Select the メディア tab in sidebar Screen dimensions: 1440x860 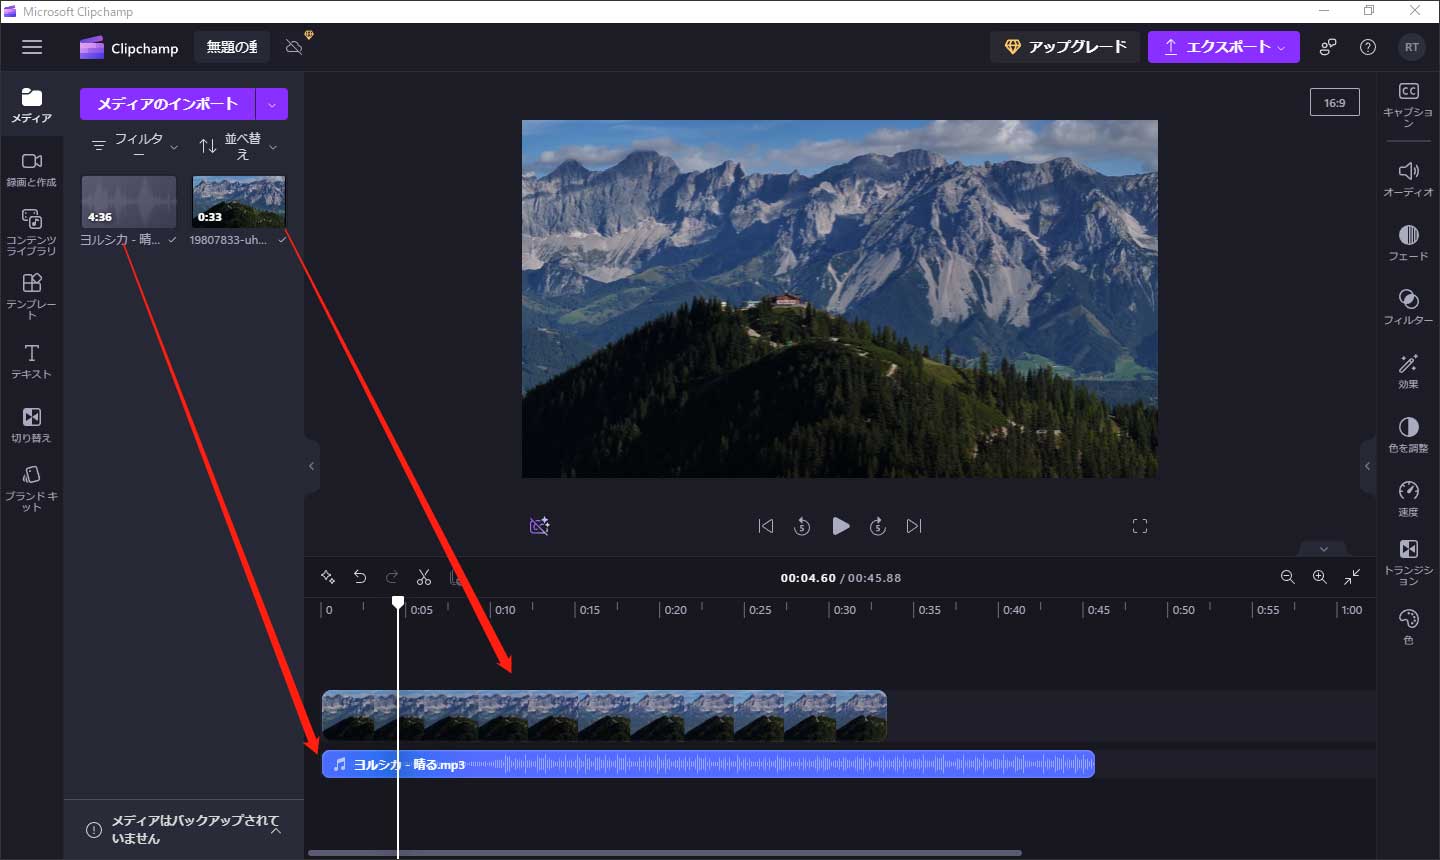(32, 105)
